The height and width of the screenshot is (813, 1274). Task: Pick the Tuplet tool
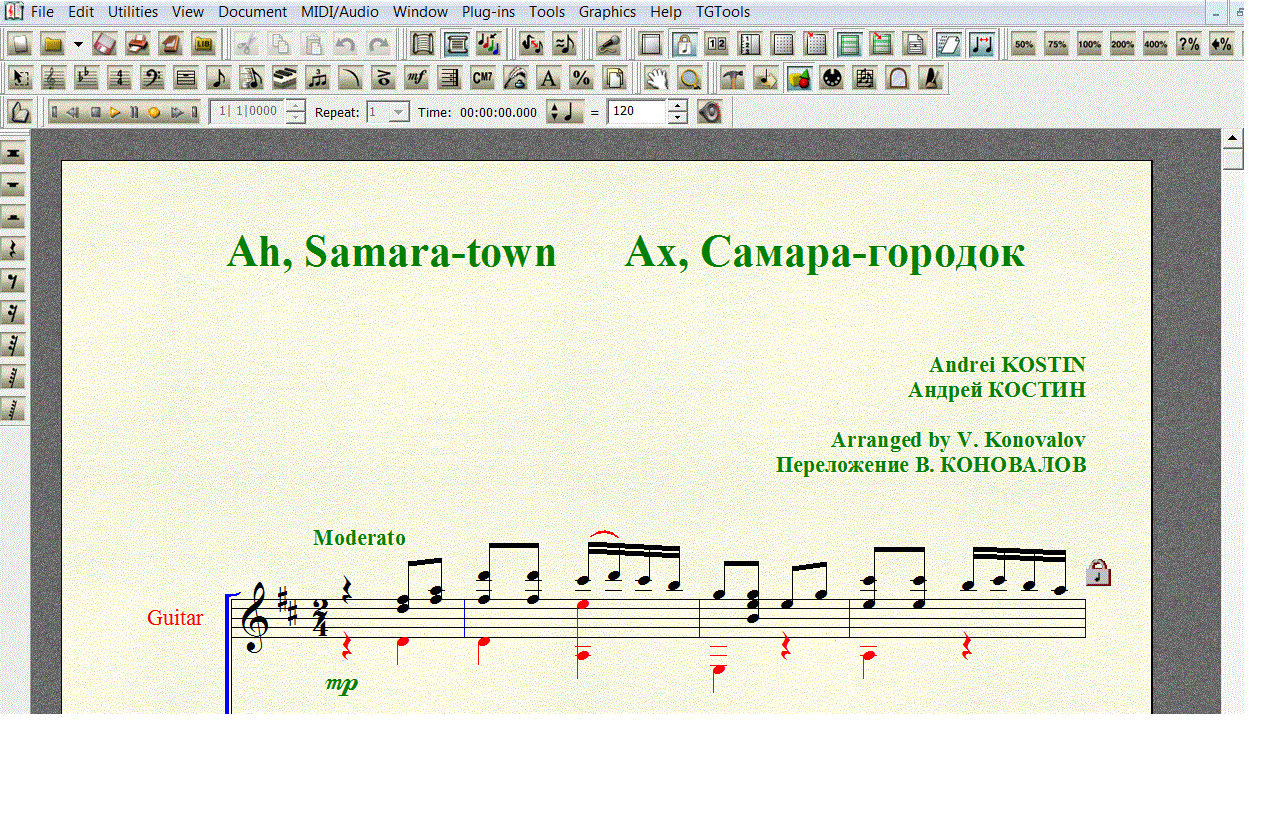[318, 78]
